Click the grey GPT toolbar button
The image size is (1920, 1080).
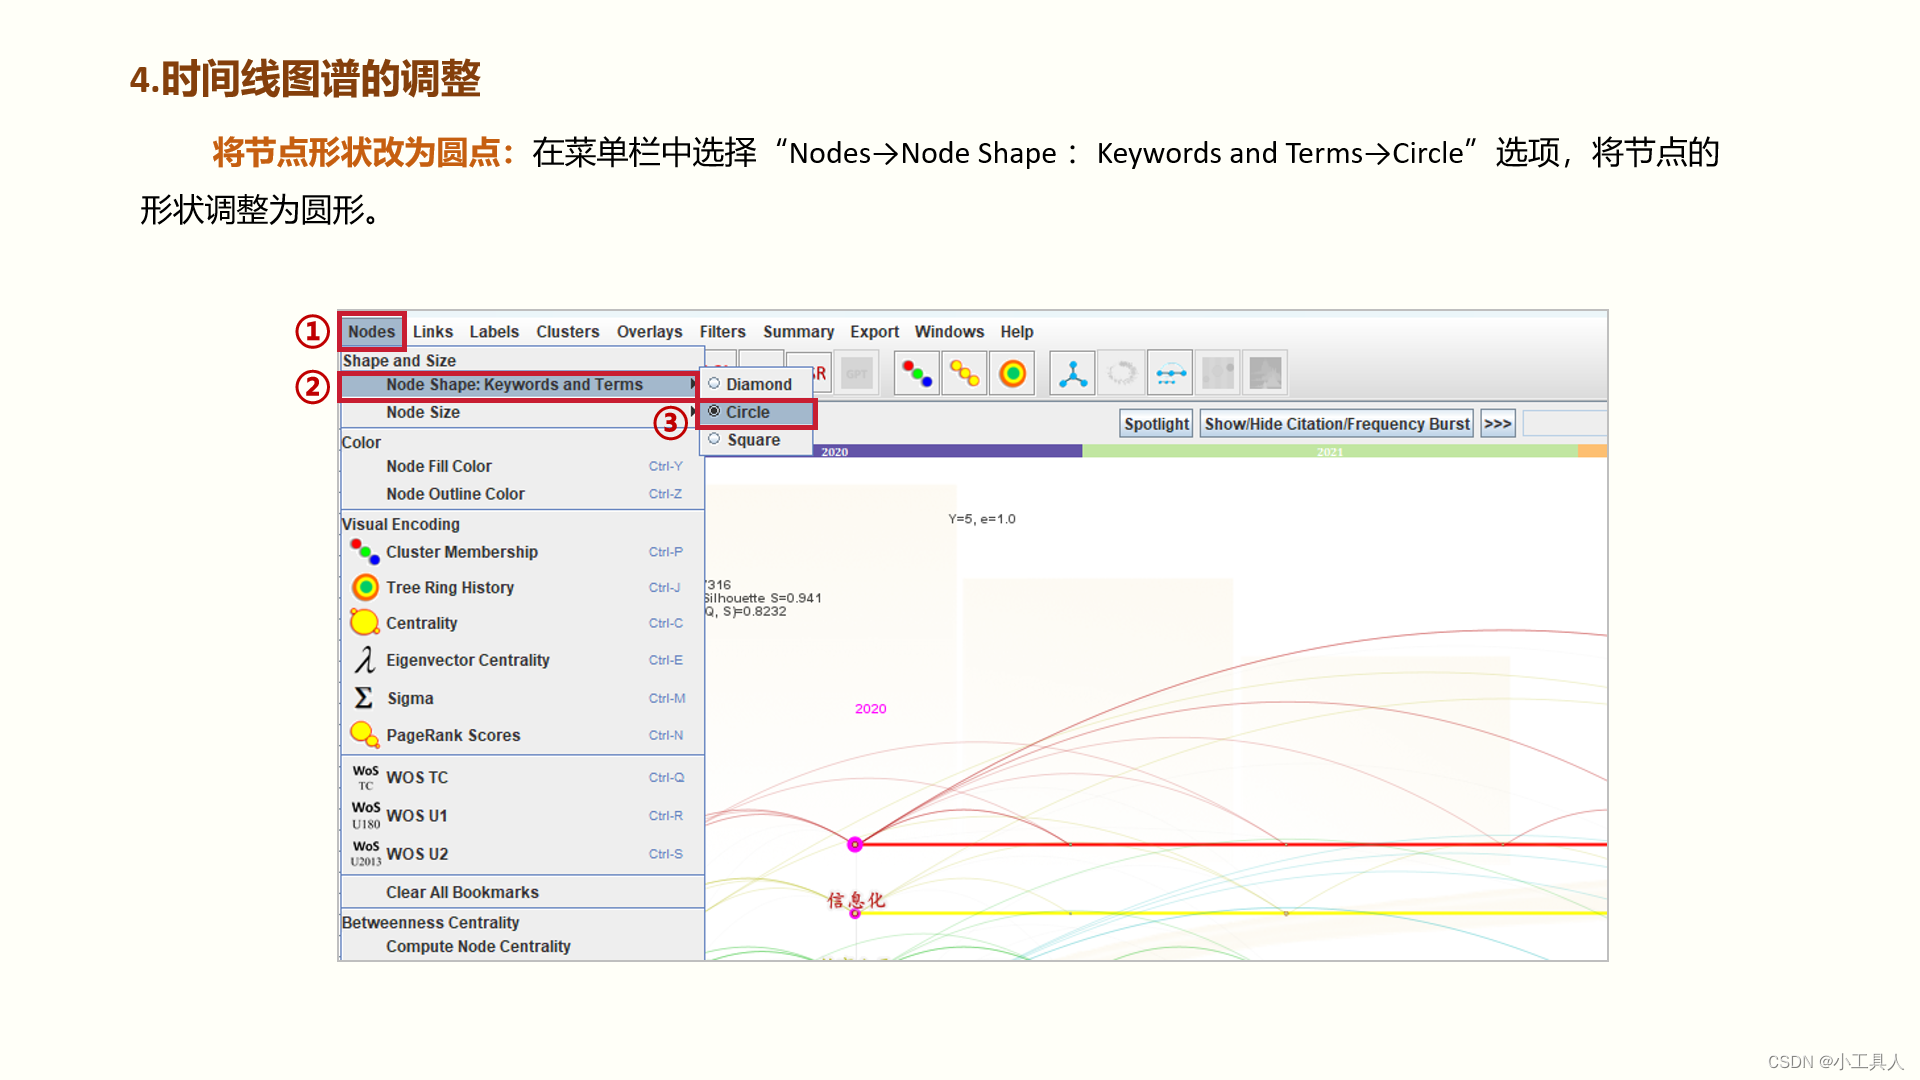tap(857, 374)
